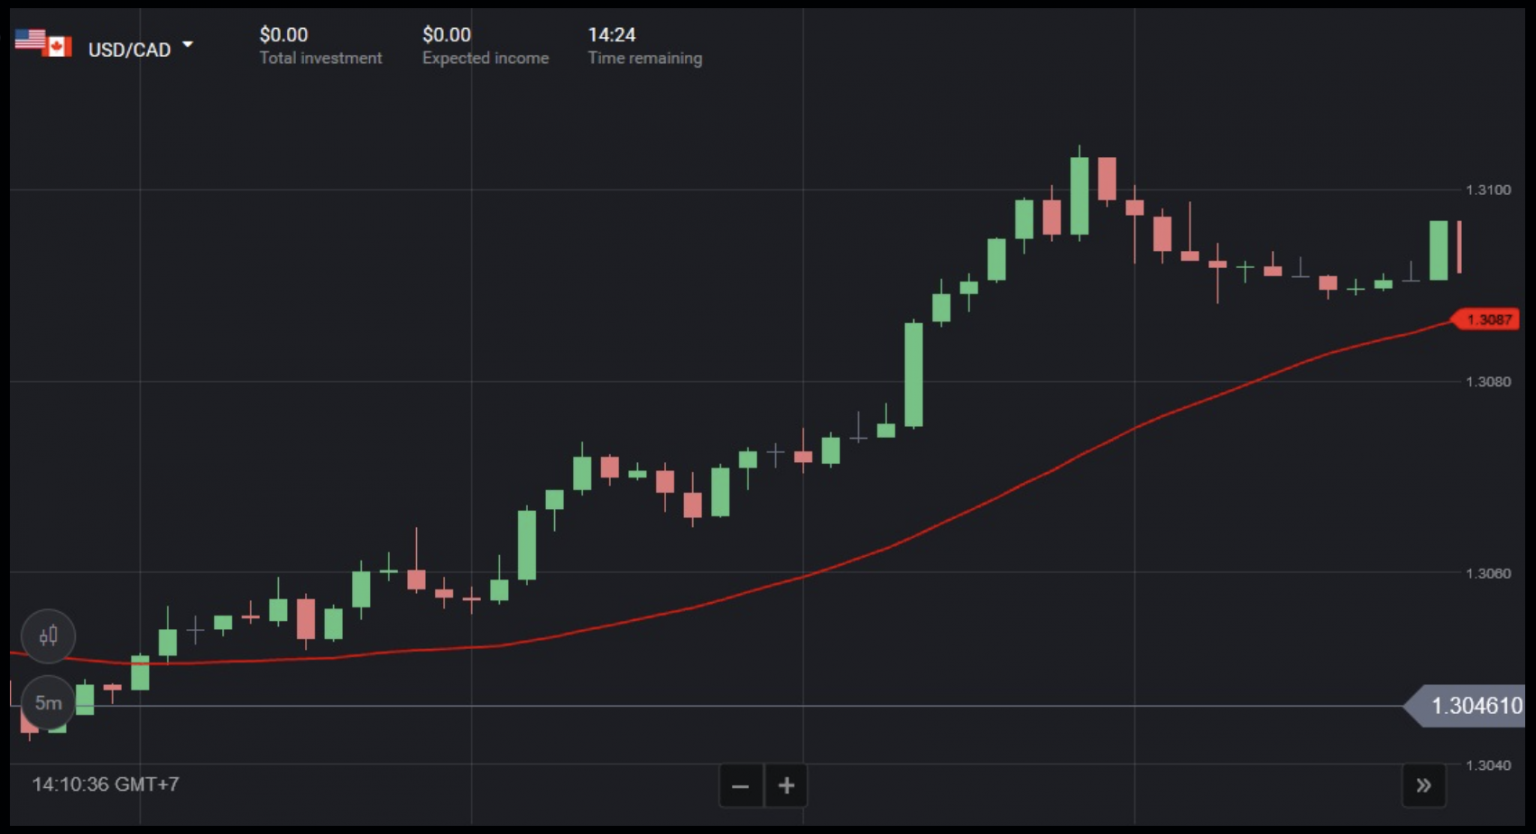
Task: Open the candlestick chart type selector
Action: click(48, 636)
